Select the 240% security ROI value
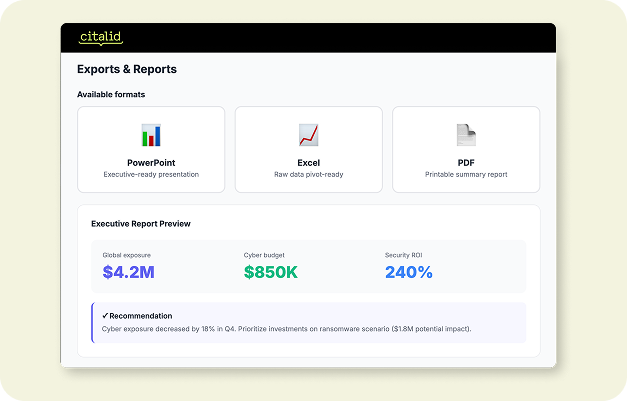The image size is (627, 401). tap(409, 272)
